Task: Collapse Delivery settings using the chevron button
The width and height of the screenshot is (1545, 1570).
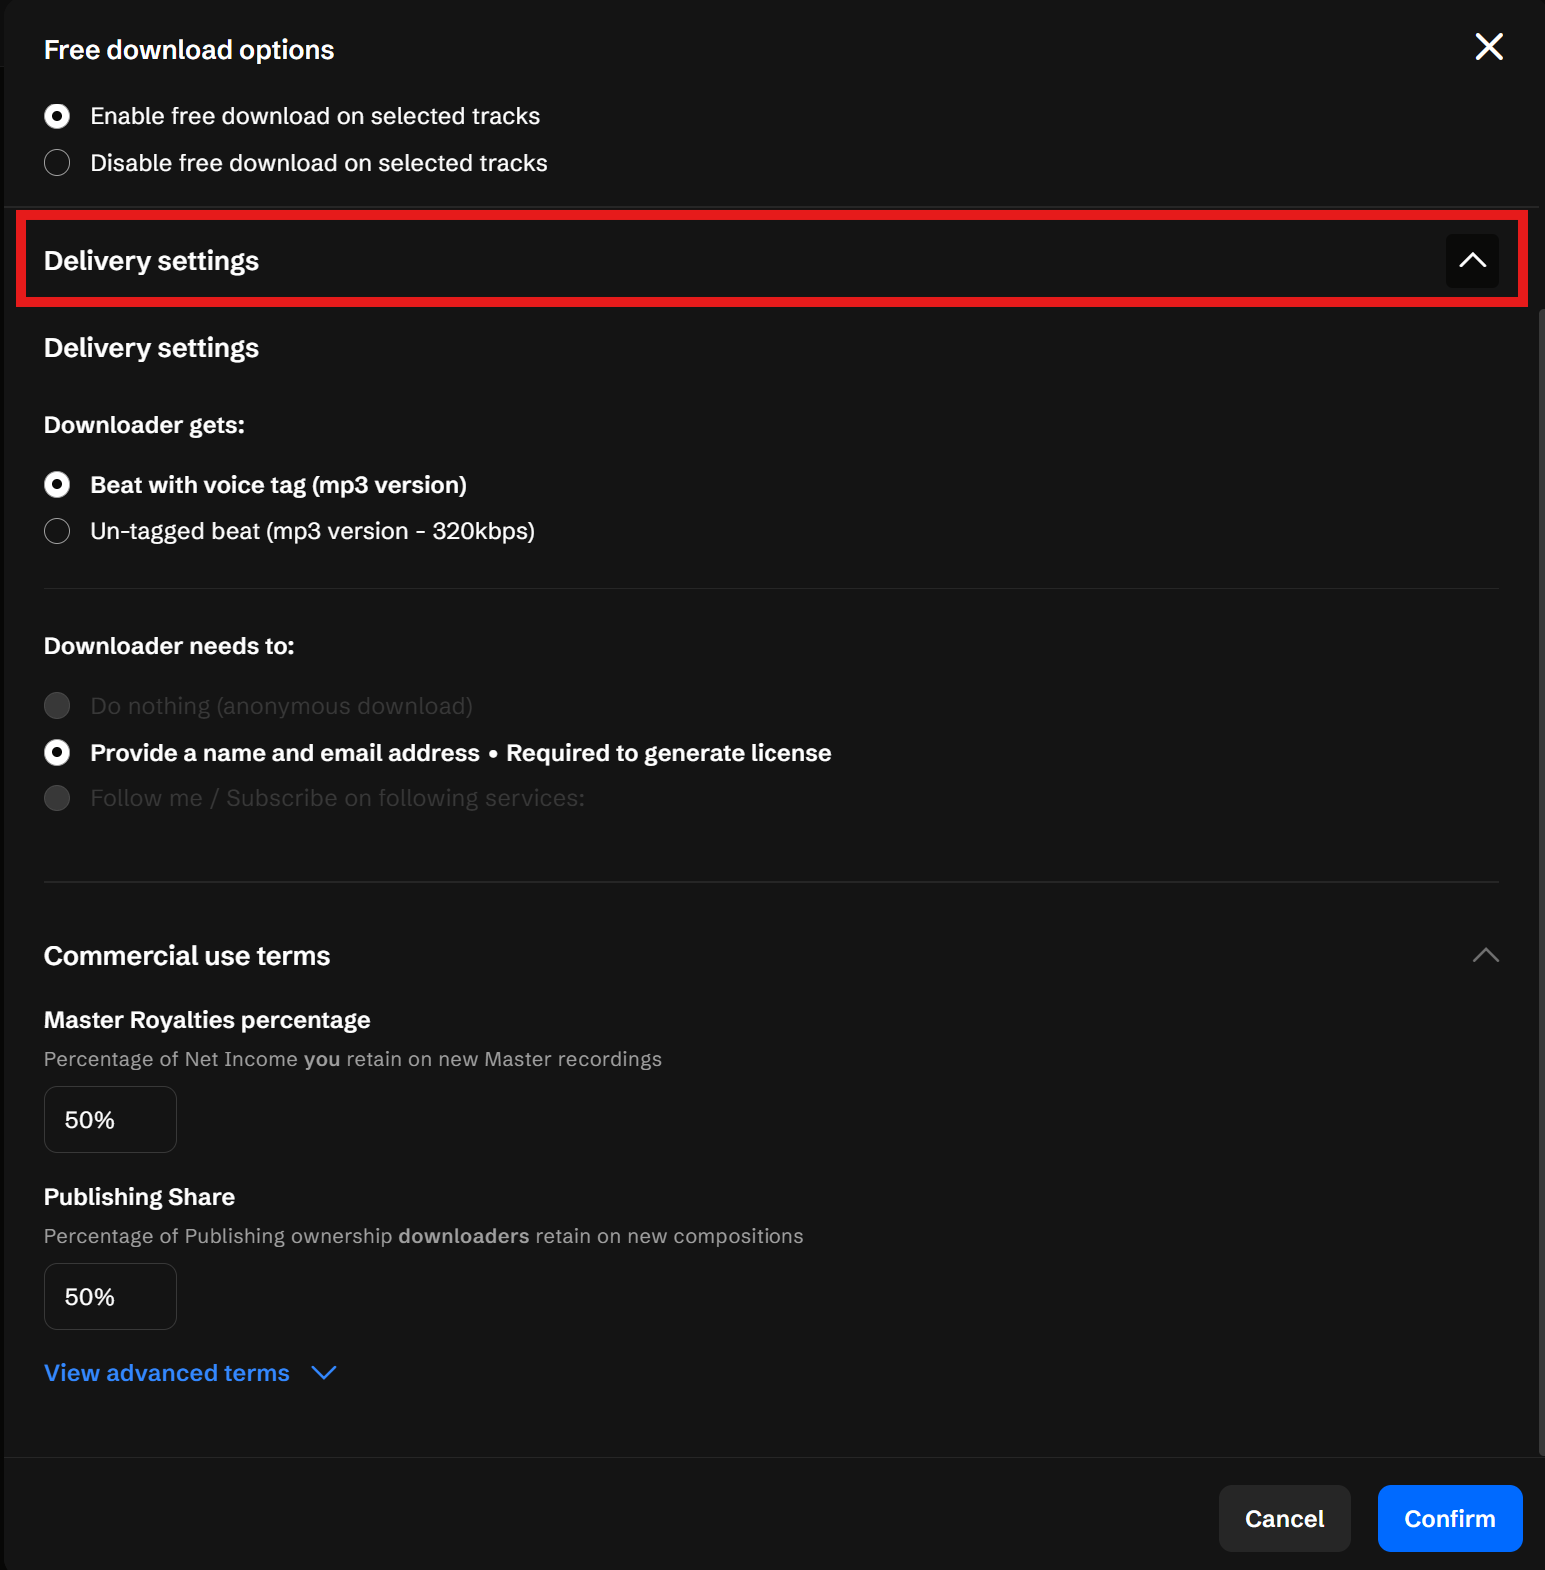Action: pos(1471,261)
